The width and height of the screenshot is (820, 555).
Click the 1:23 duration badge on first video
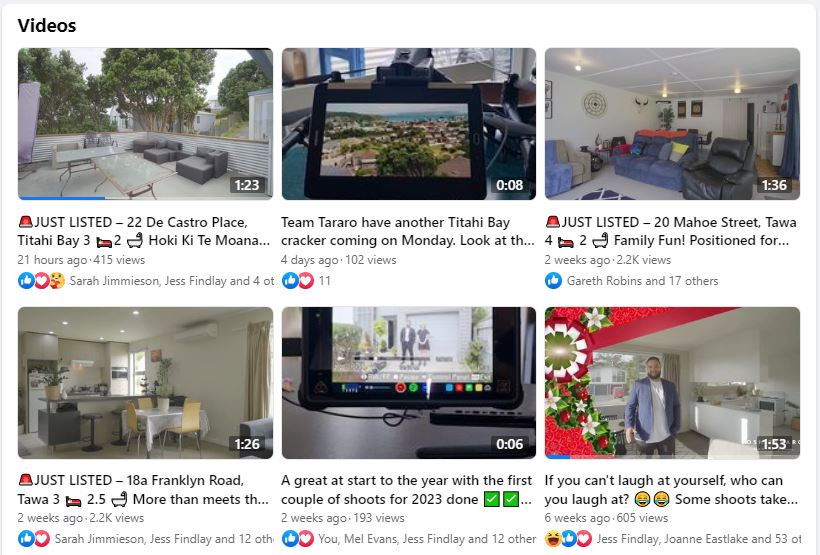pos(247,185)
